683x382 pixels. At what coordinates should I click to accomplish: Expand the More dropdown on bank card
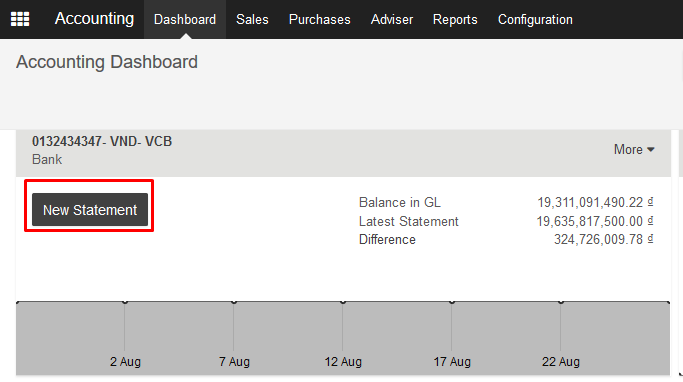tap(634, 149)
